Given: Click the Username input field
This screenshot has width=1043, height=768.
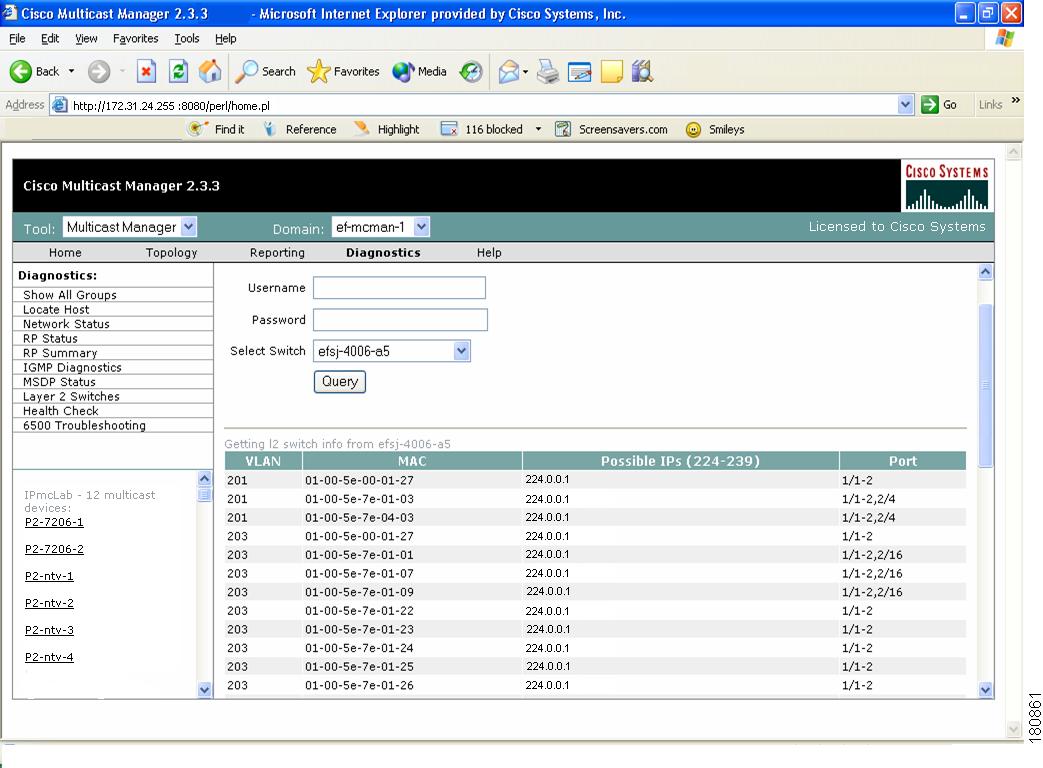Looking at the screenshot, I should coord(399,288).
